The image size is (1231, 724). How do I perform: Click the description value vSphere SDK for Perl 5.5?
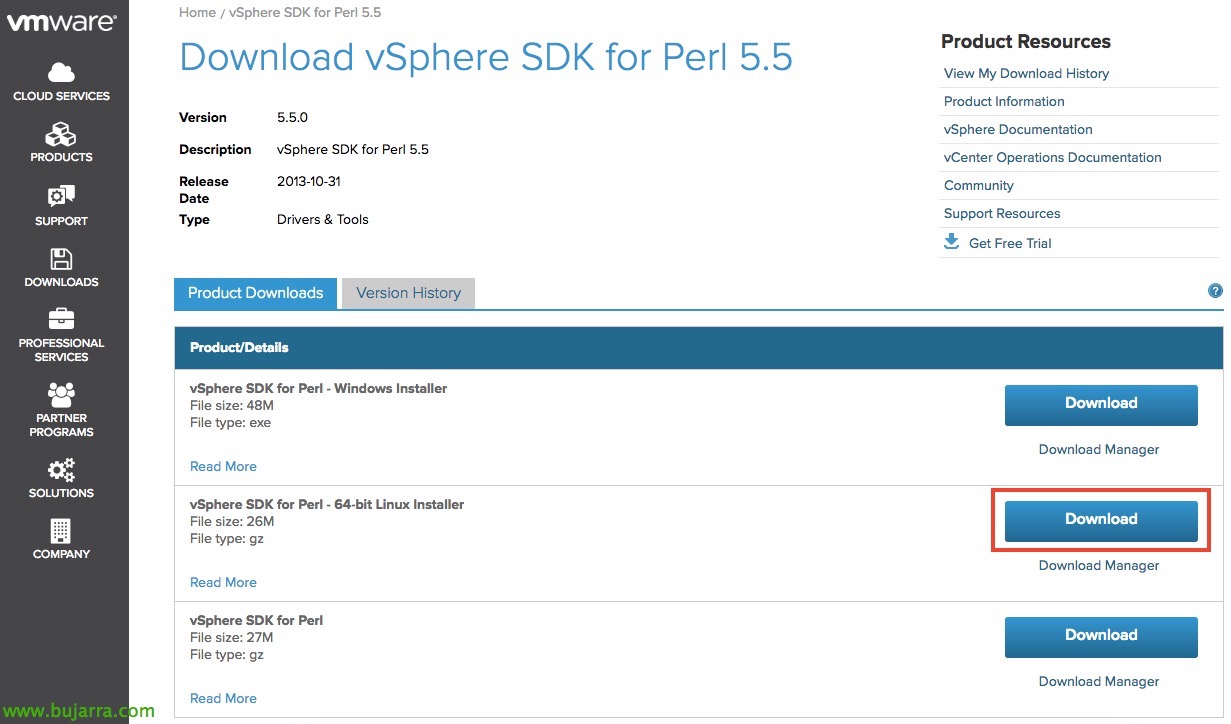click(353, 150)
